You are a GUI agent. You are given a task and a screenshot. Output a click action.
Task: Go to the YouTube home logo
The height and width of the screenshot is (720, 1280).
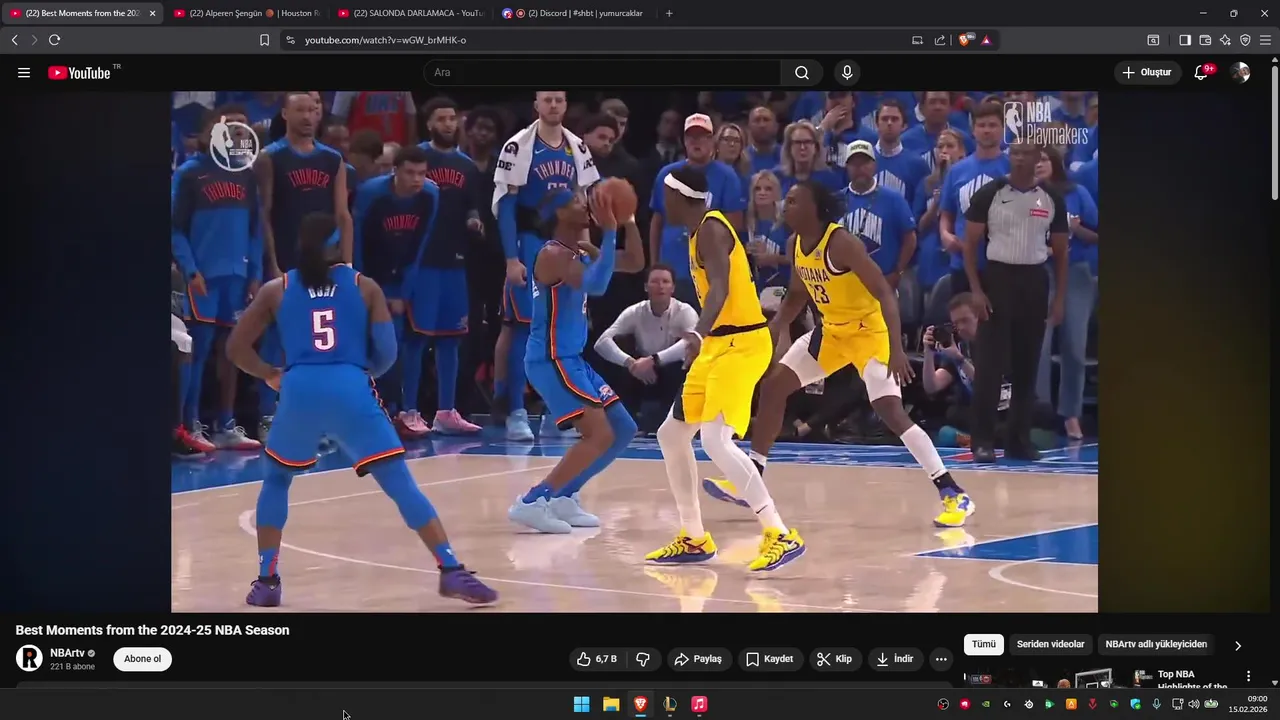coord(79,73)
